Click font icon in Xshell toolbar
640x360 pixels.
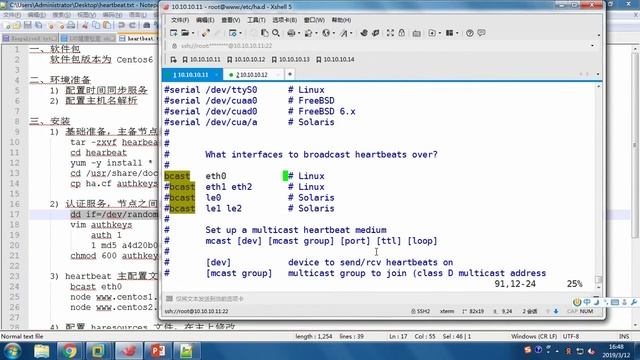pyautogui.click(x=344, y=33)
